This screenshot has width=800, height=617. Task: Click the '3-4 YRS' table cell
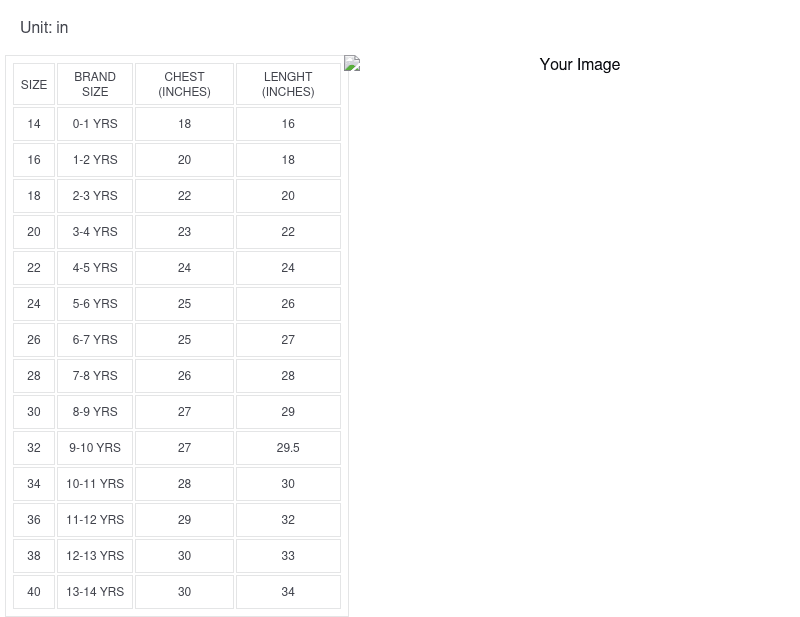[95, 232]
